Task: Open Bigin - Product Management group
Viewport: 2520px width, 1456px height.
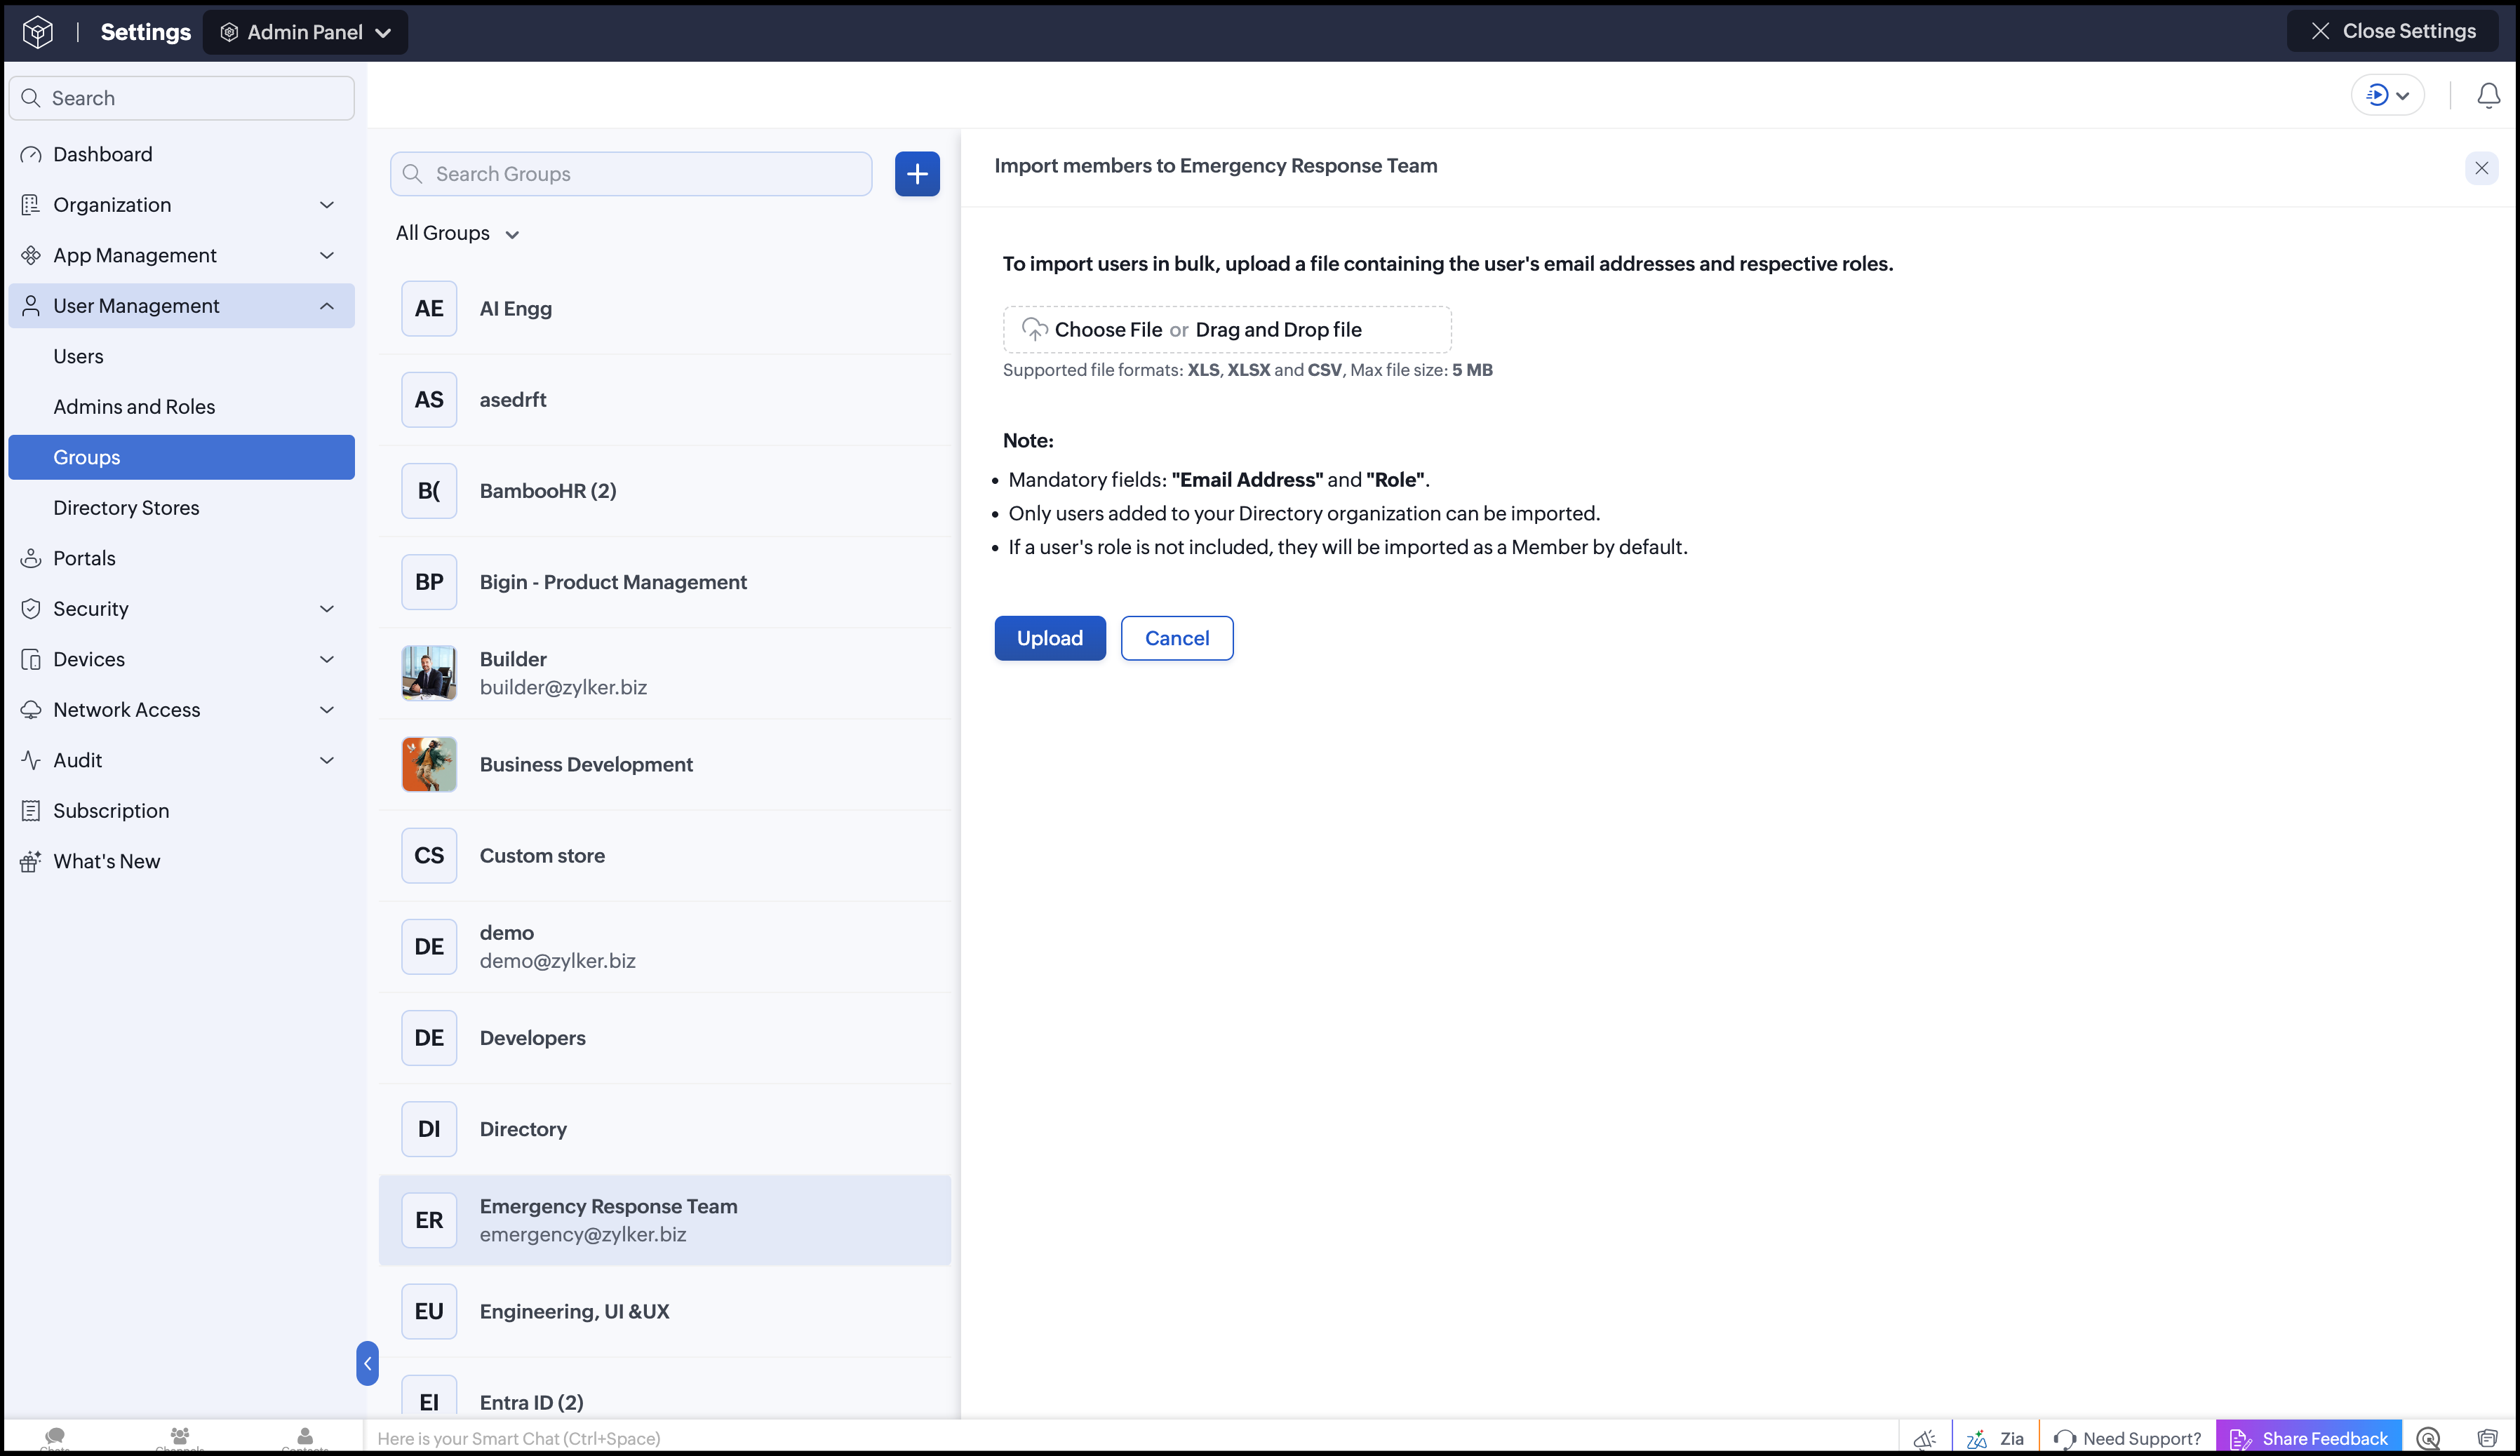Action: pyautogui.click(x=665, y=582)
